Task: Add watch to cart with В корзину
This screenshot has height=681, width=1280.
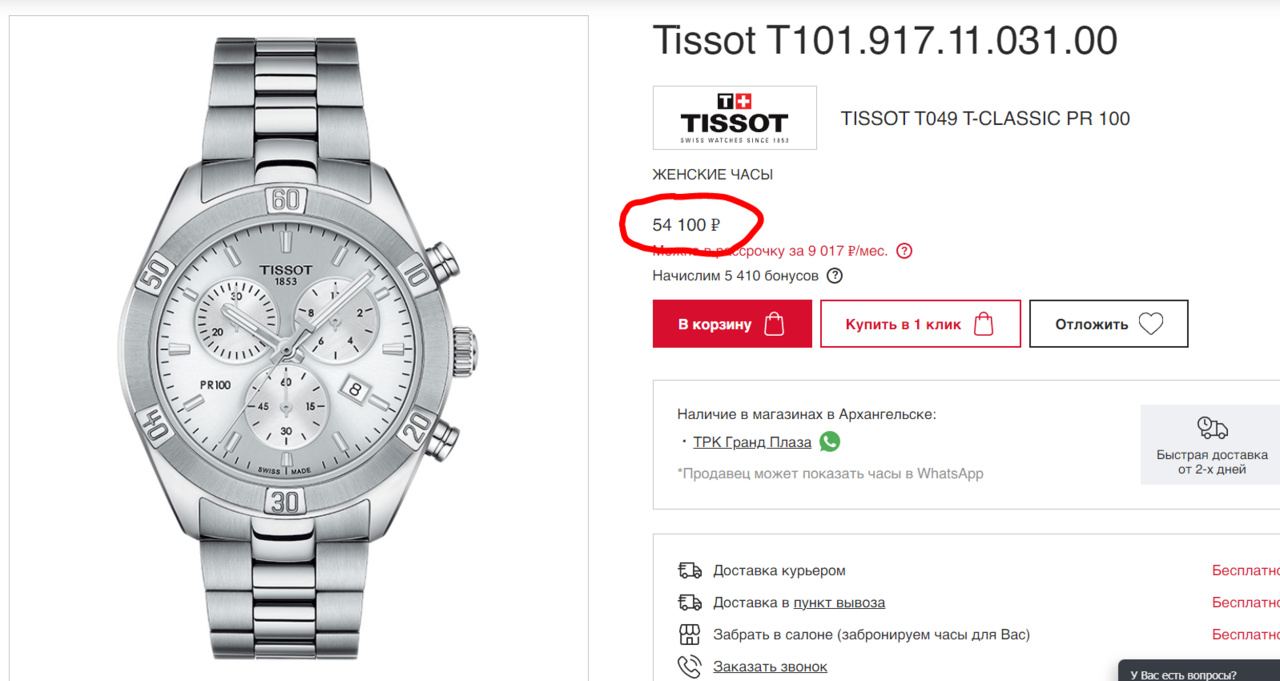Action: coord(731,324)
